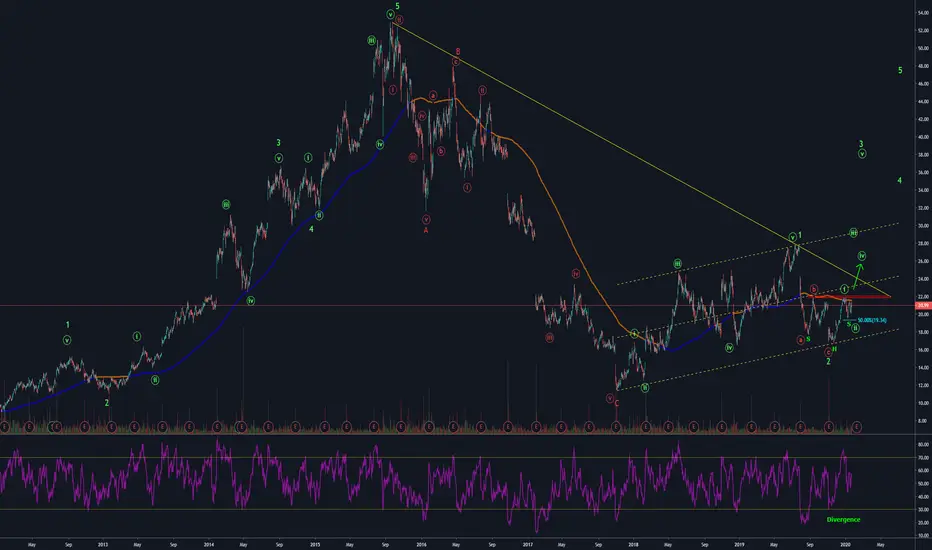This screenshot has width=932, height=550.
Task: Click the 2017 label on the time axis
Action: [x=528, y=544]
